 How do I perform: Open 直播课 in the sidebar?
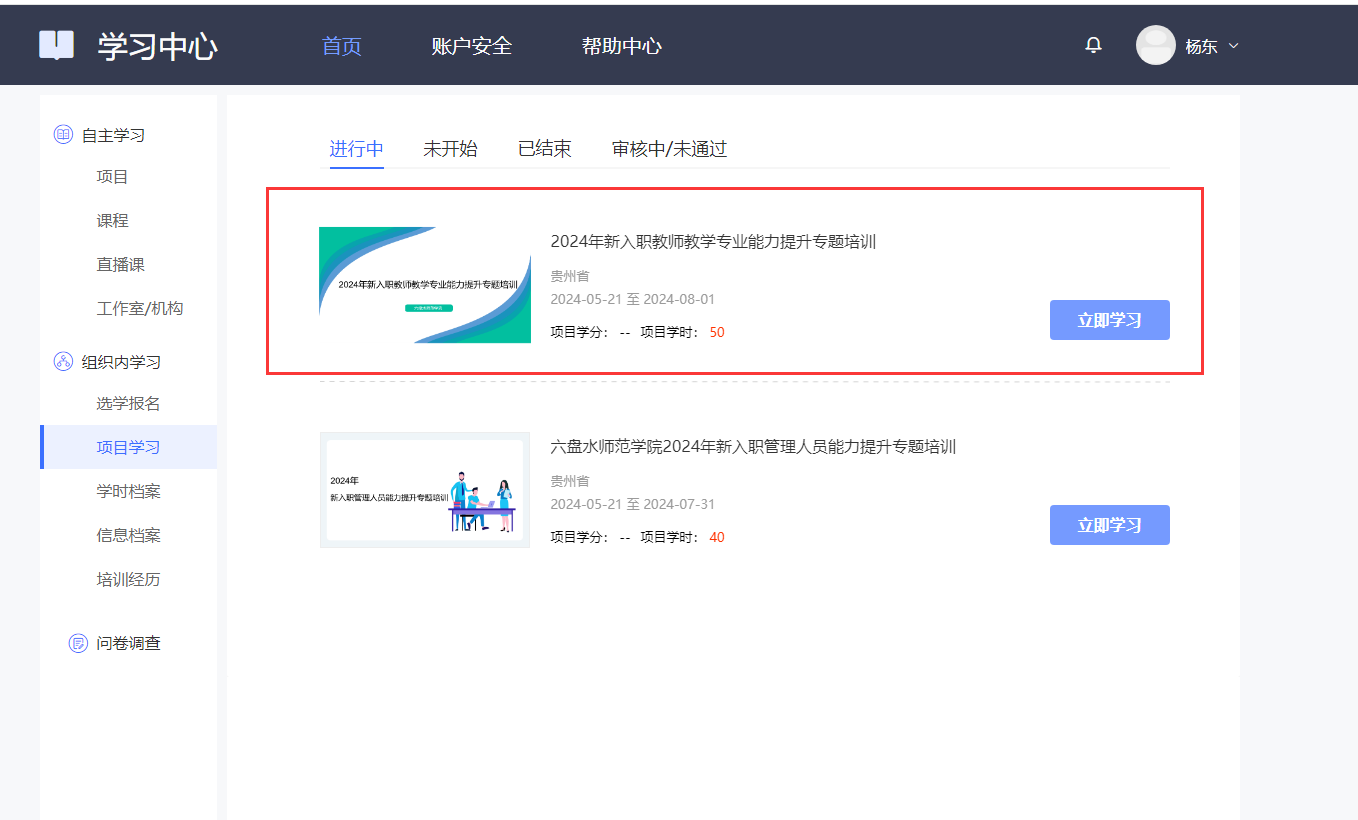click(x=120, y=264)
